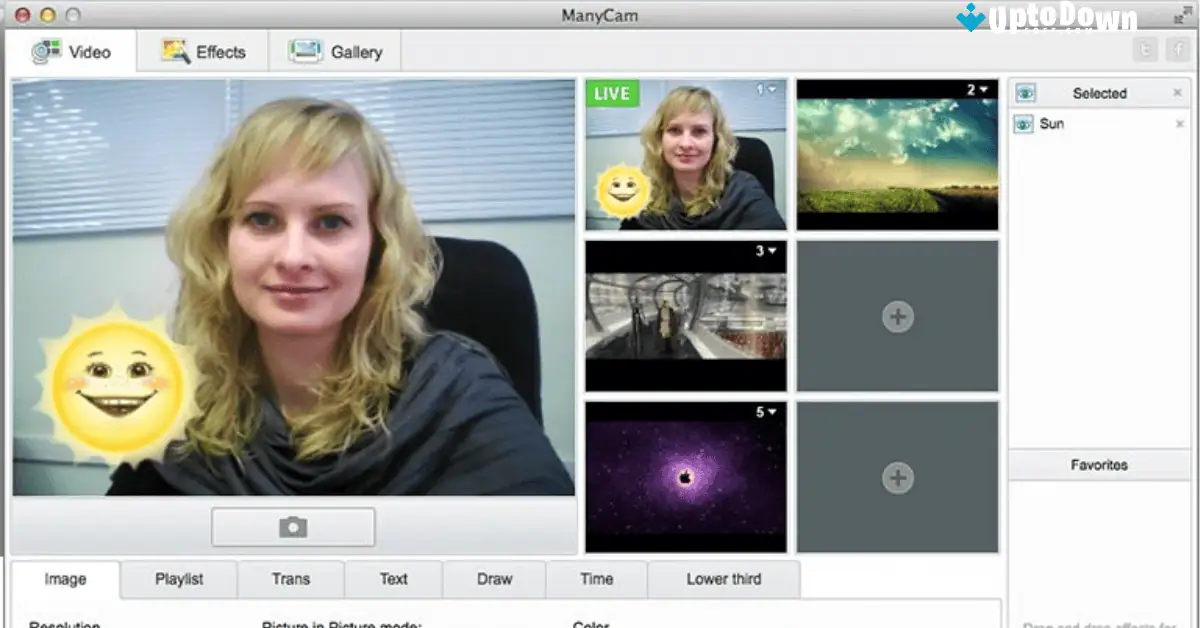Click the expand icon in the title bar
The image size is (1200, 628).
[x=1183, y=15]
